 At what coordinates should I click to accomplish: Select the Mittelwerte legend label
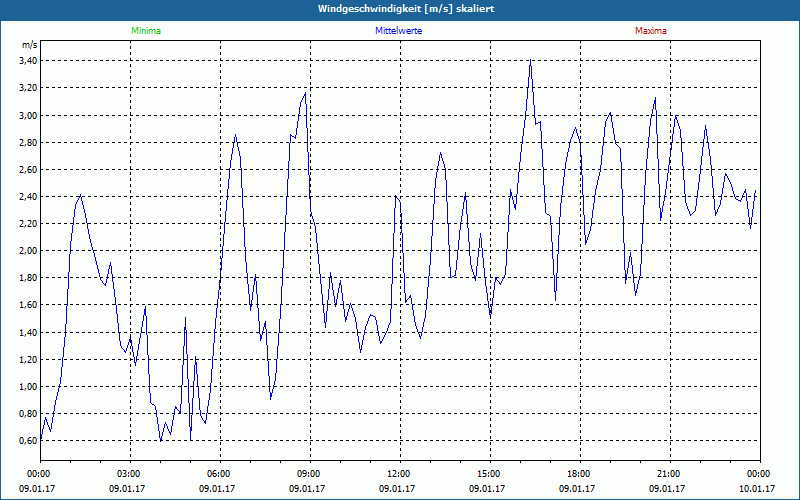[x=398, y=31]
